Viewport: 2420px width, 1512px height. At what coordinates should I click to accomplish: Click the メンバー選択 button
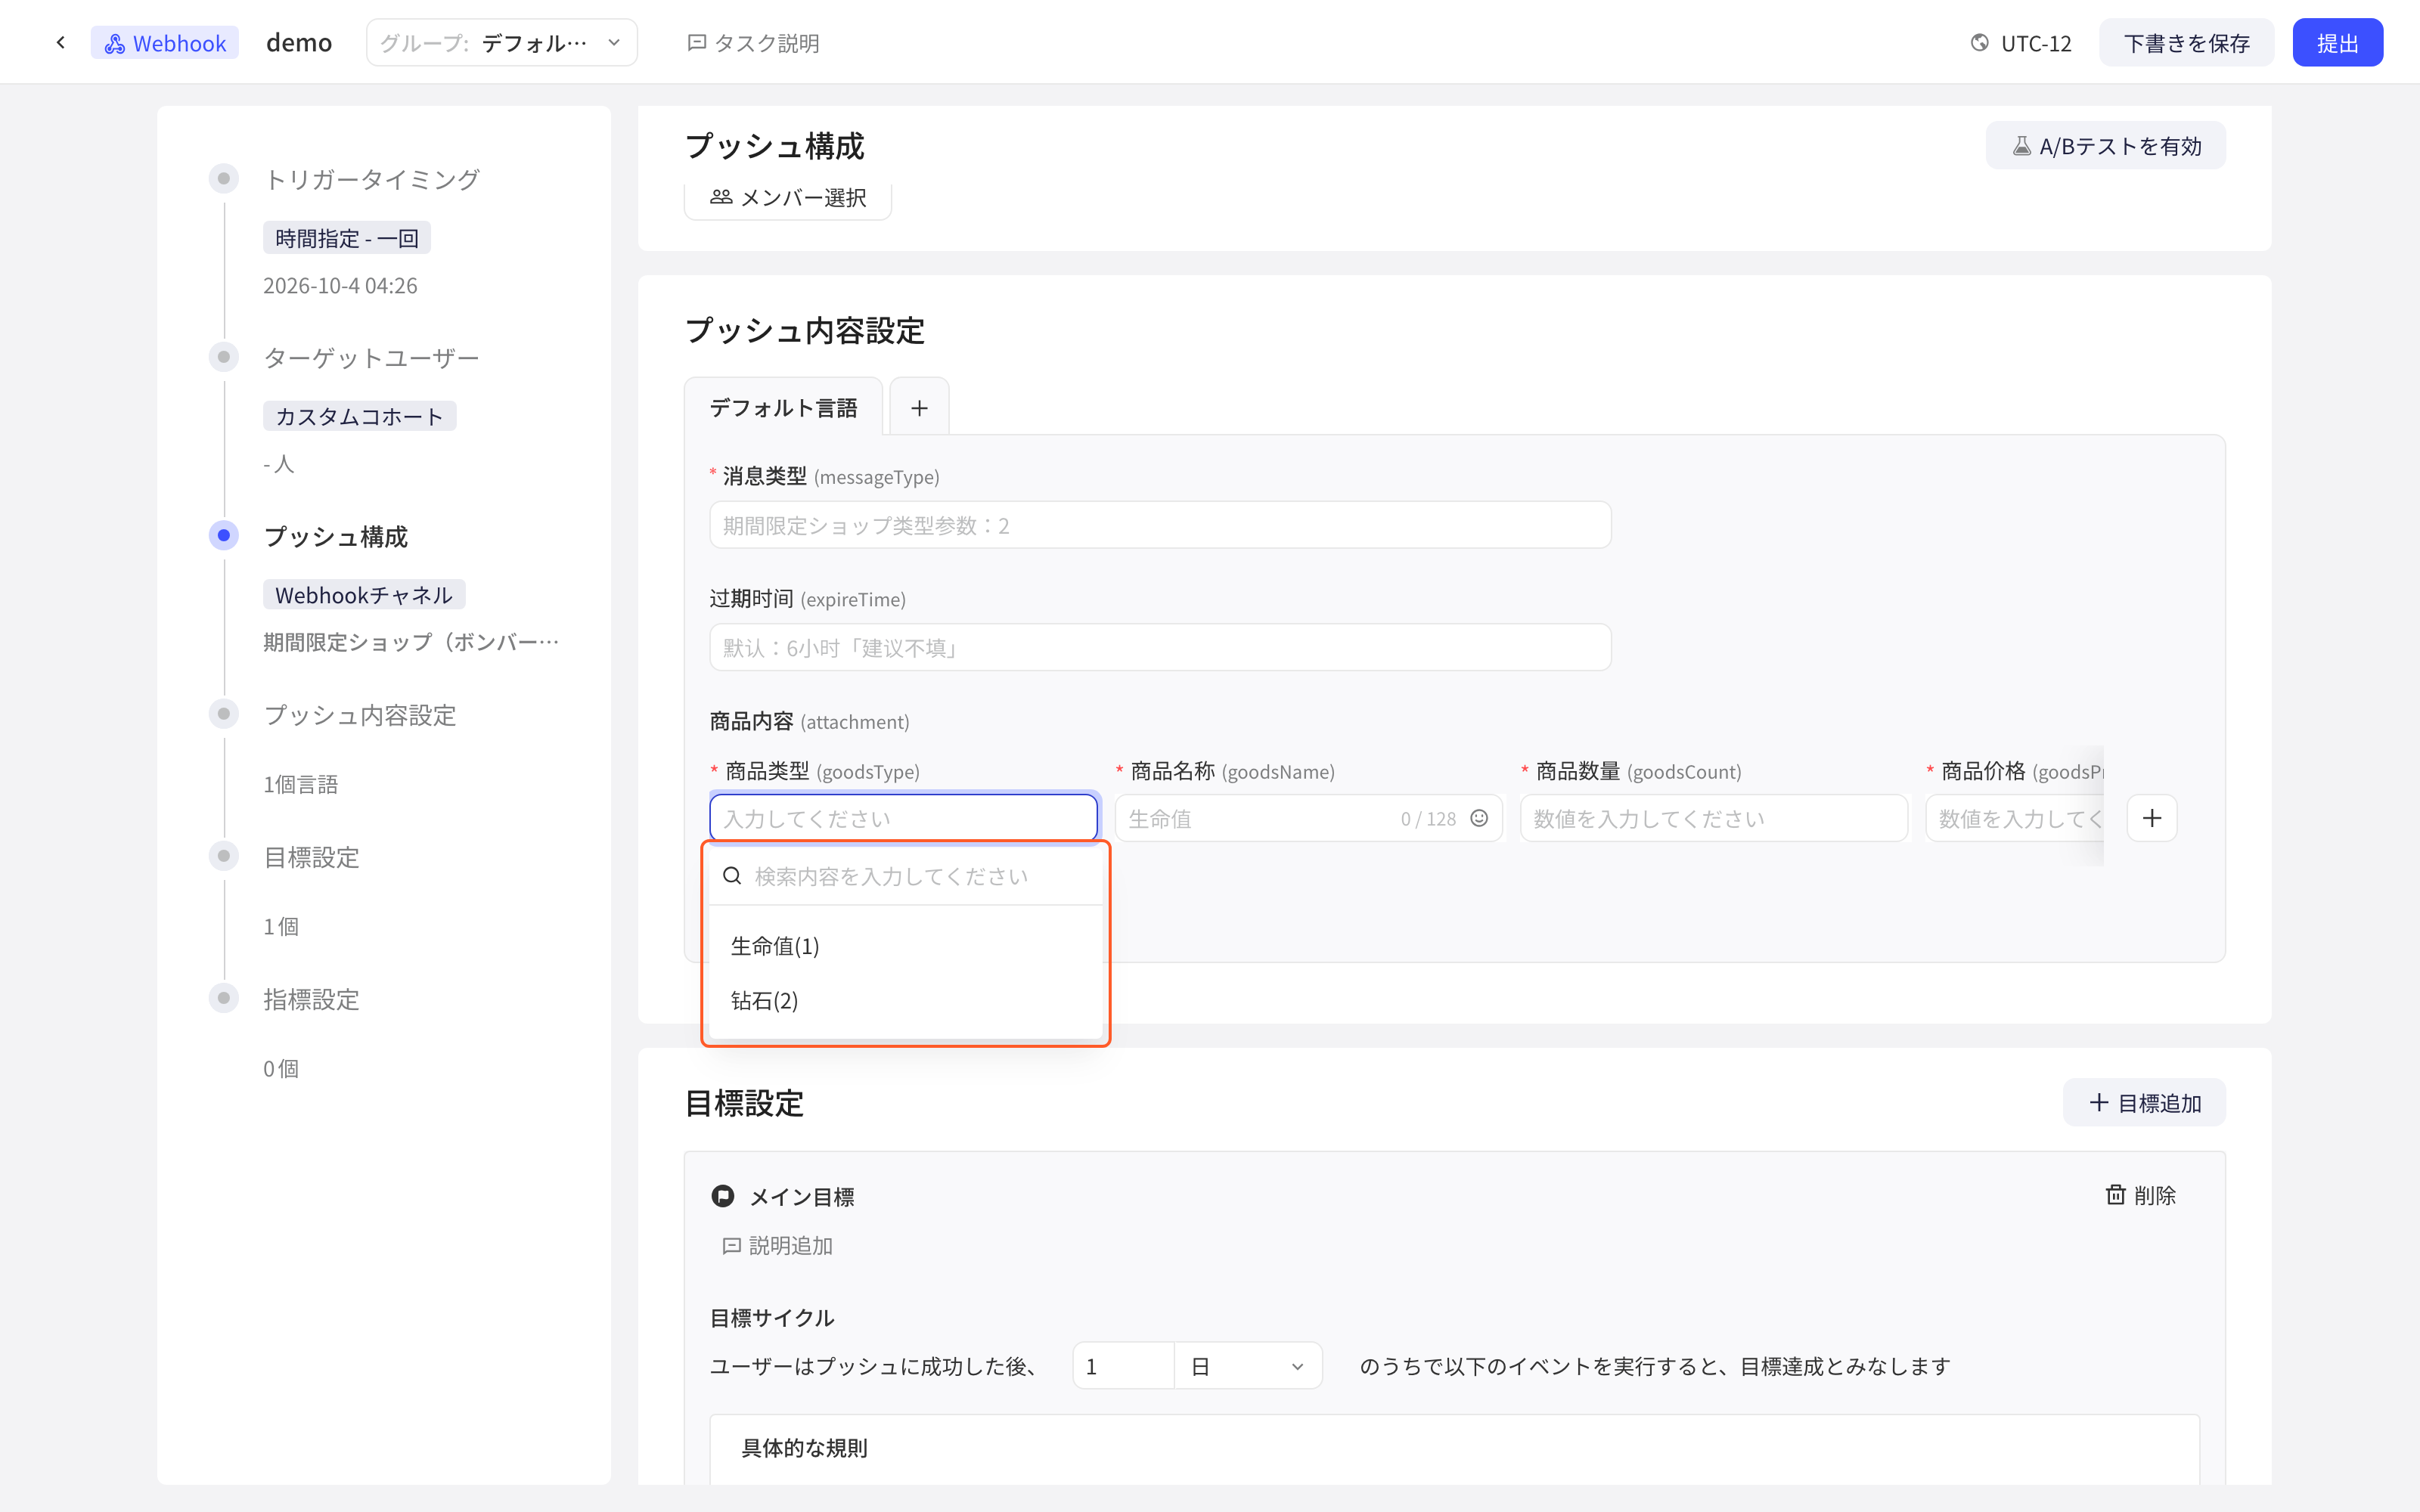(788, 198)
